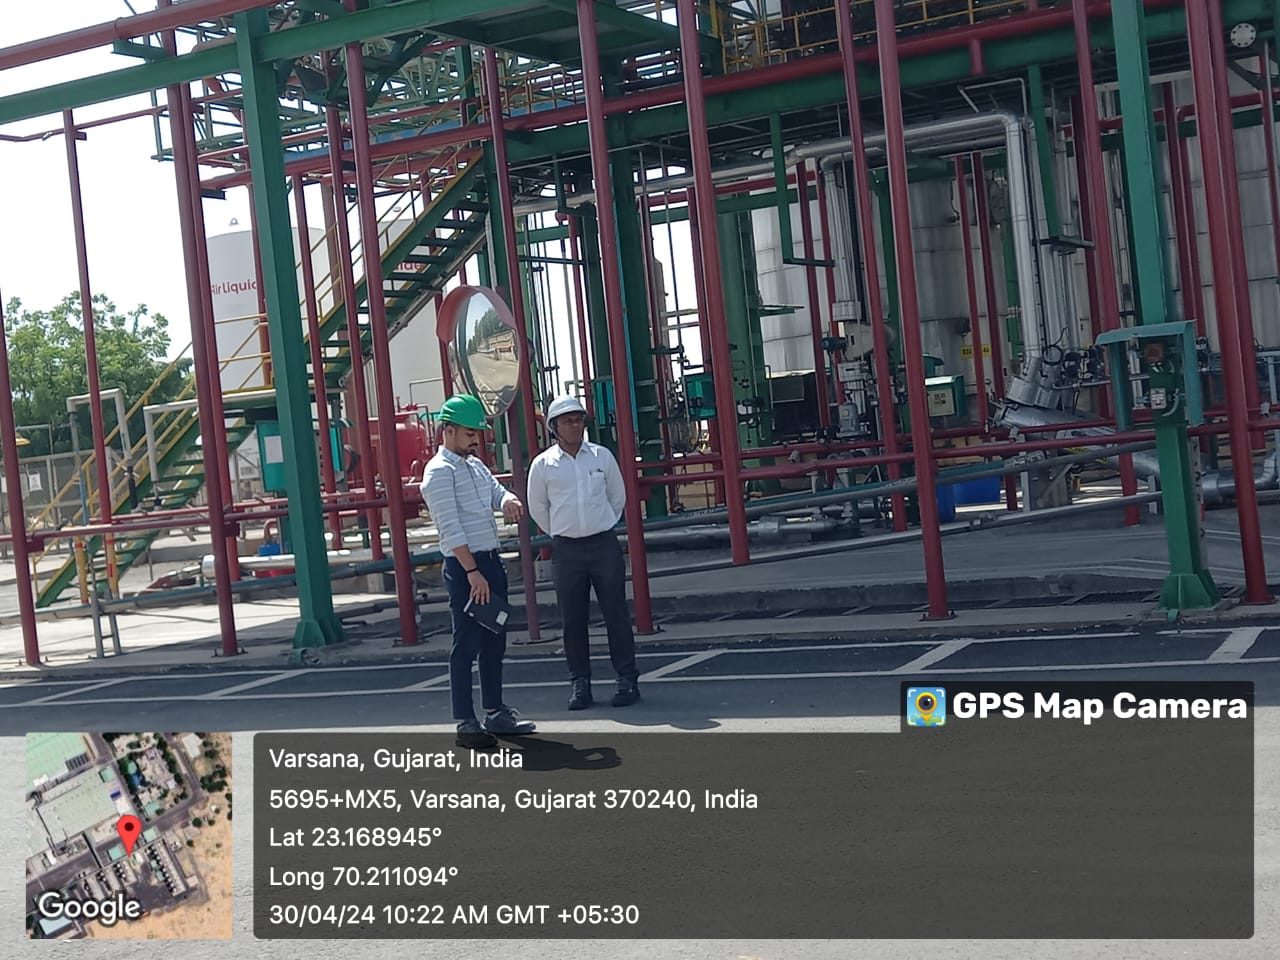Click the Air Liquide text on tank
Image resolution: width=1280 pixels, height=960 pixels.
(233, 287)
